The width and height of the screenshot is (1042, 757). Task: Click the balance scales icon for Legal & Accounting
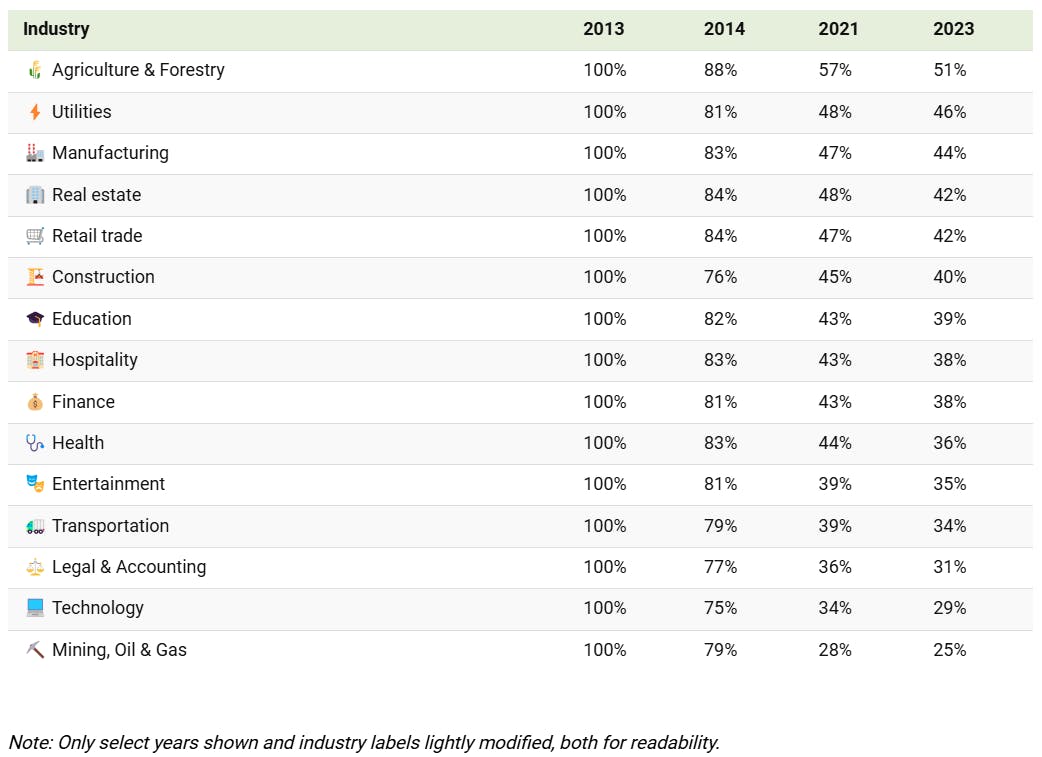tap(35, 567)
